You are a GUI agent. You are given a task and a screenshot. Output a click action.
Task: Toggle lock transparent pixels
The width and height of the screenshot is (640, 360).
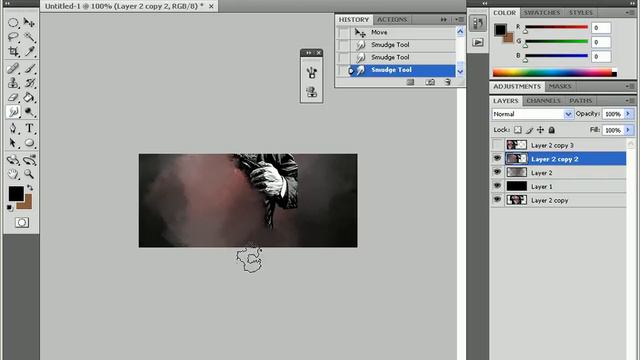point(518,130)
